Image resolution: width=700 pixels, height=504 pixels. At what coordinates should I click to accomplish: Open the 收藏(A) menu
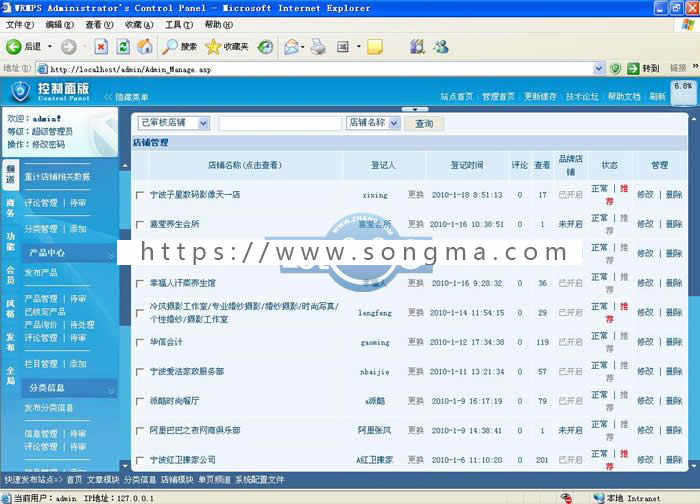139,25
